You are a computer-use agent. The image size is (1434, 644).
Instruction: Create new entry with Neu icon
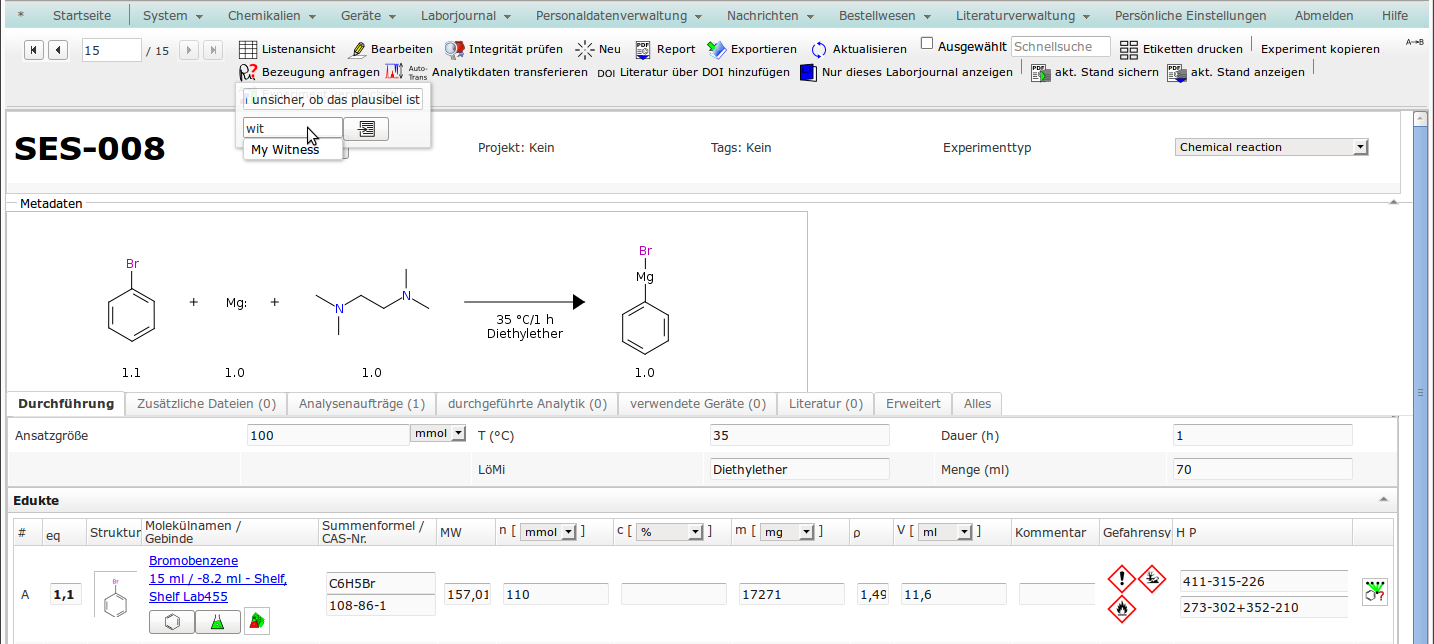pos(585,49)
